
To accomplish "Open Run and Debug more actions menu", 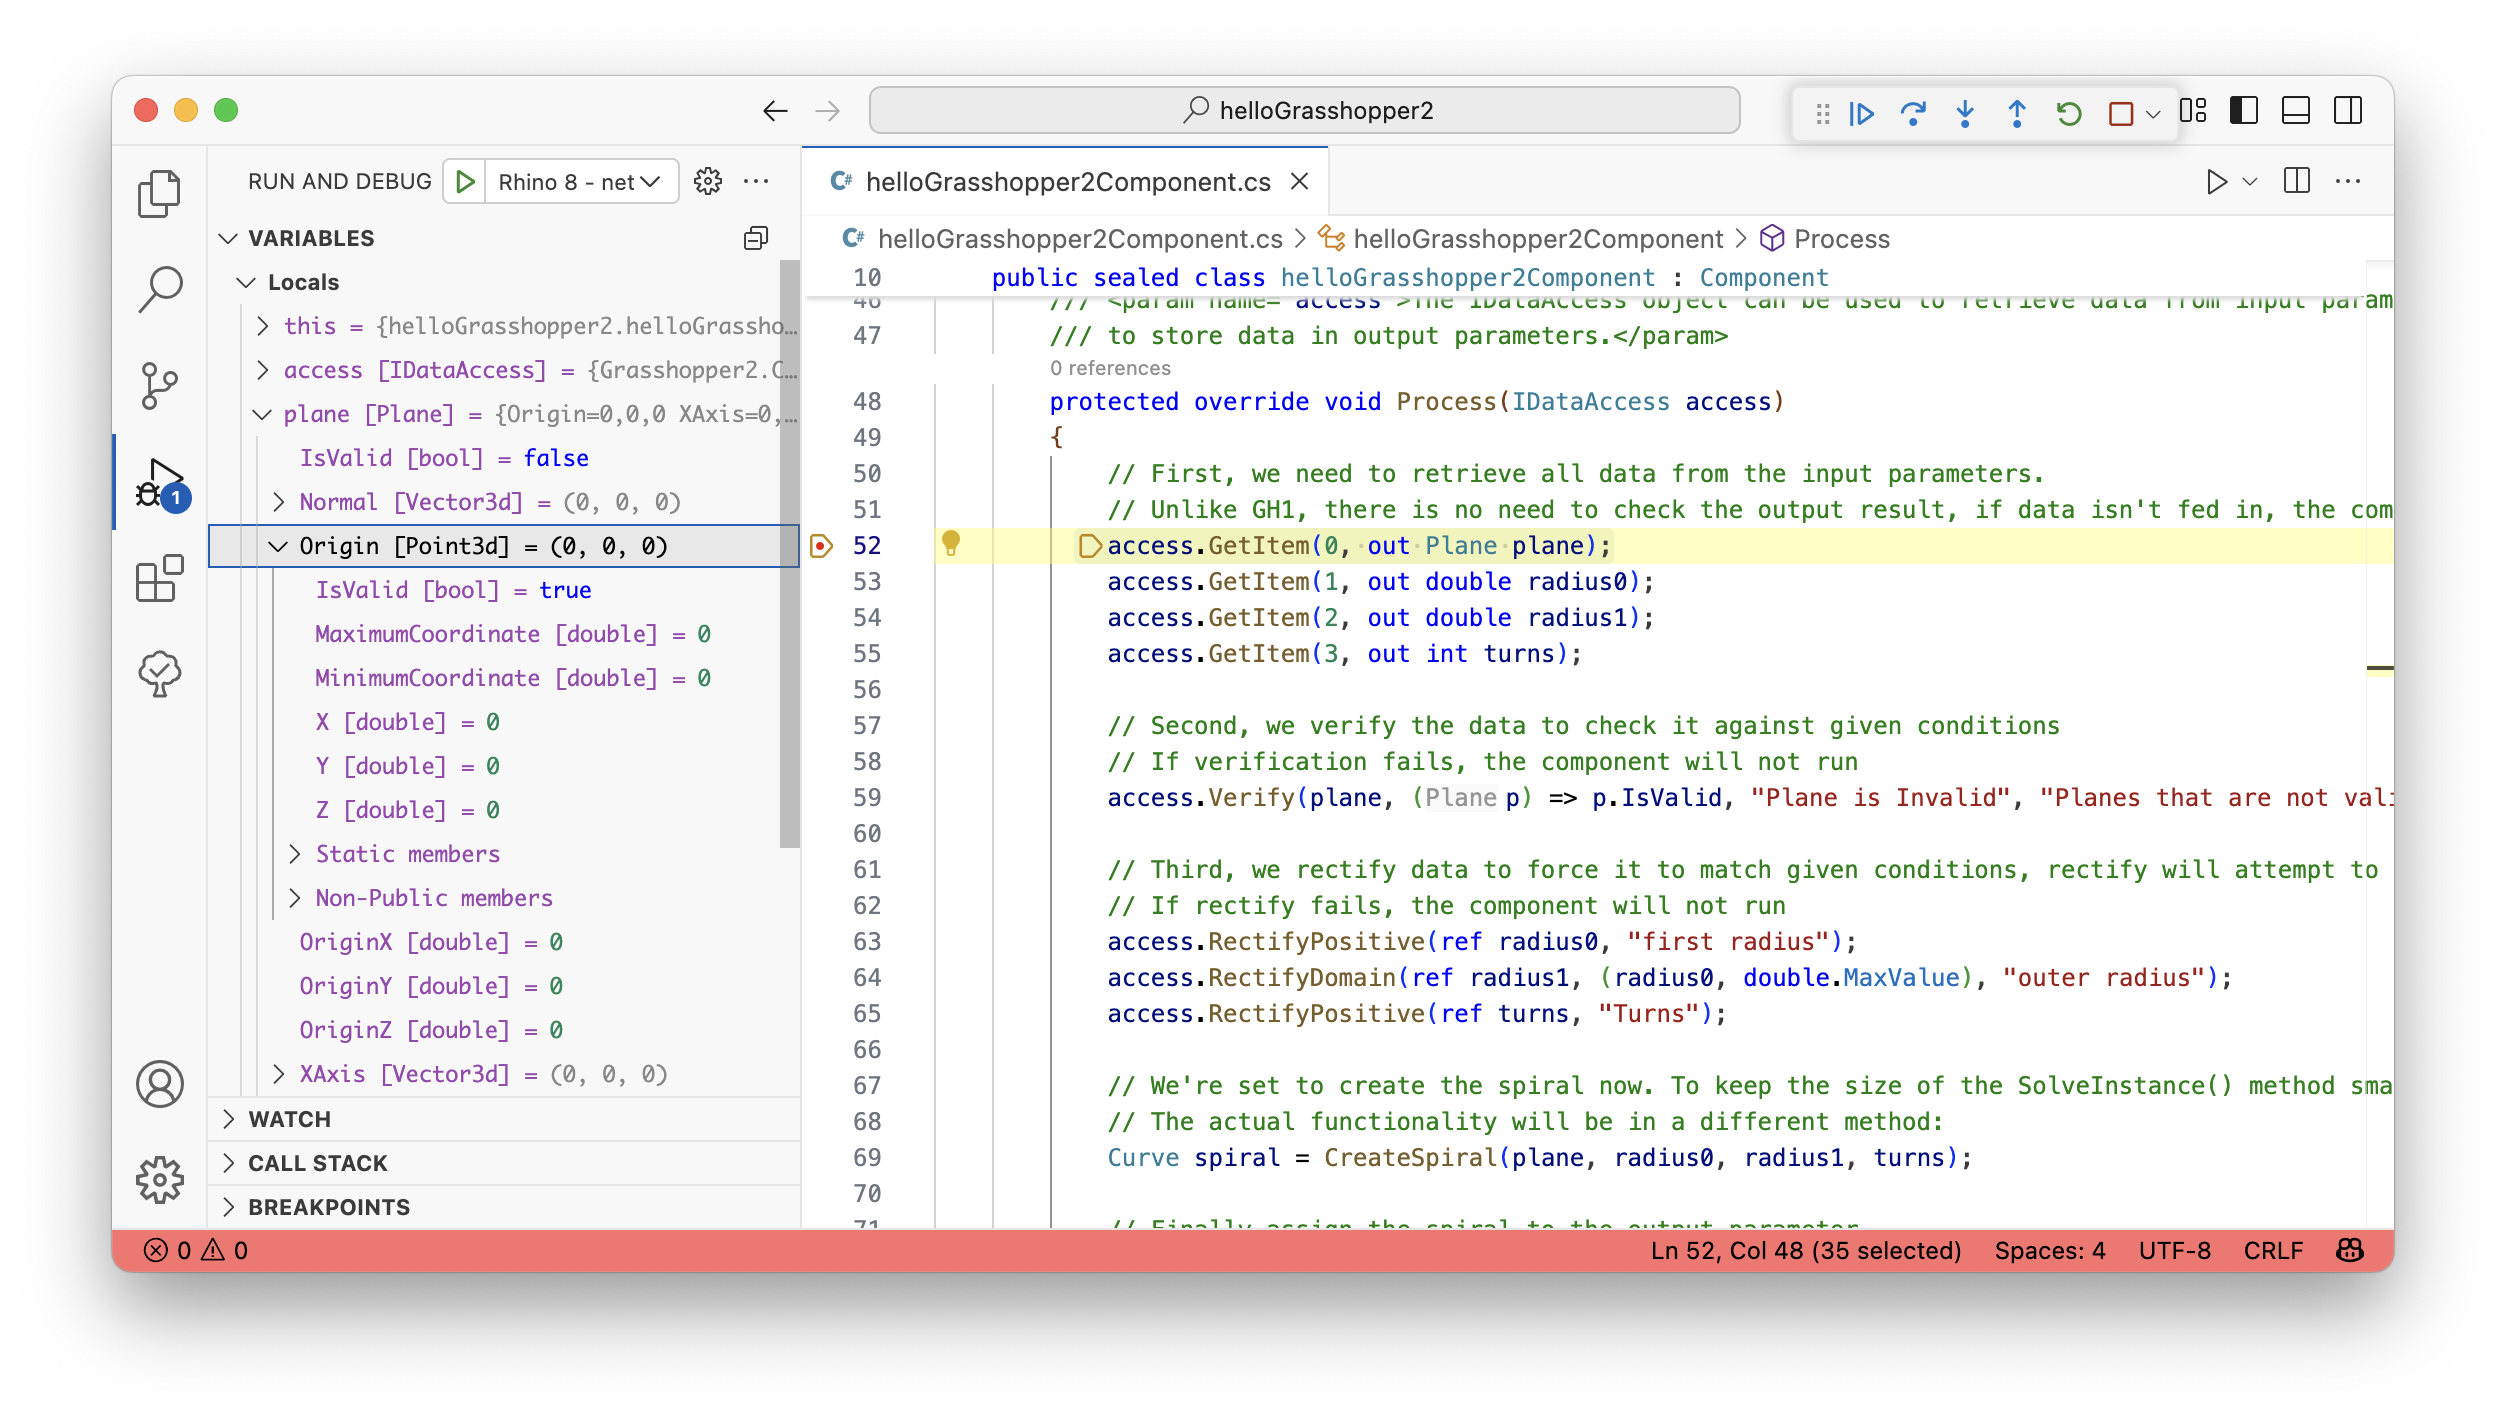I will [757, 181].
